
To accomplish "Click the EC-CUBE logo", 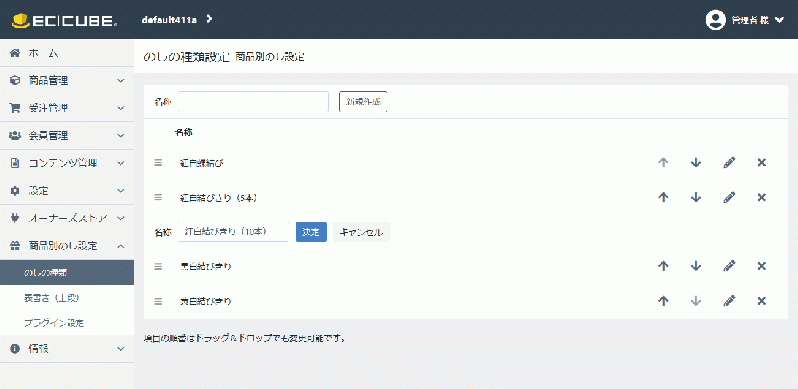I will pos(65,20).
